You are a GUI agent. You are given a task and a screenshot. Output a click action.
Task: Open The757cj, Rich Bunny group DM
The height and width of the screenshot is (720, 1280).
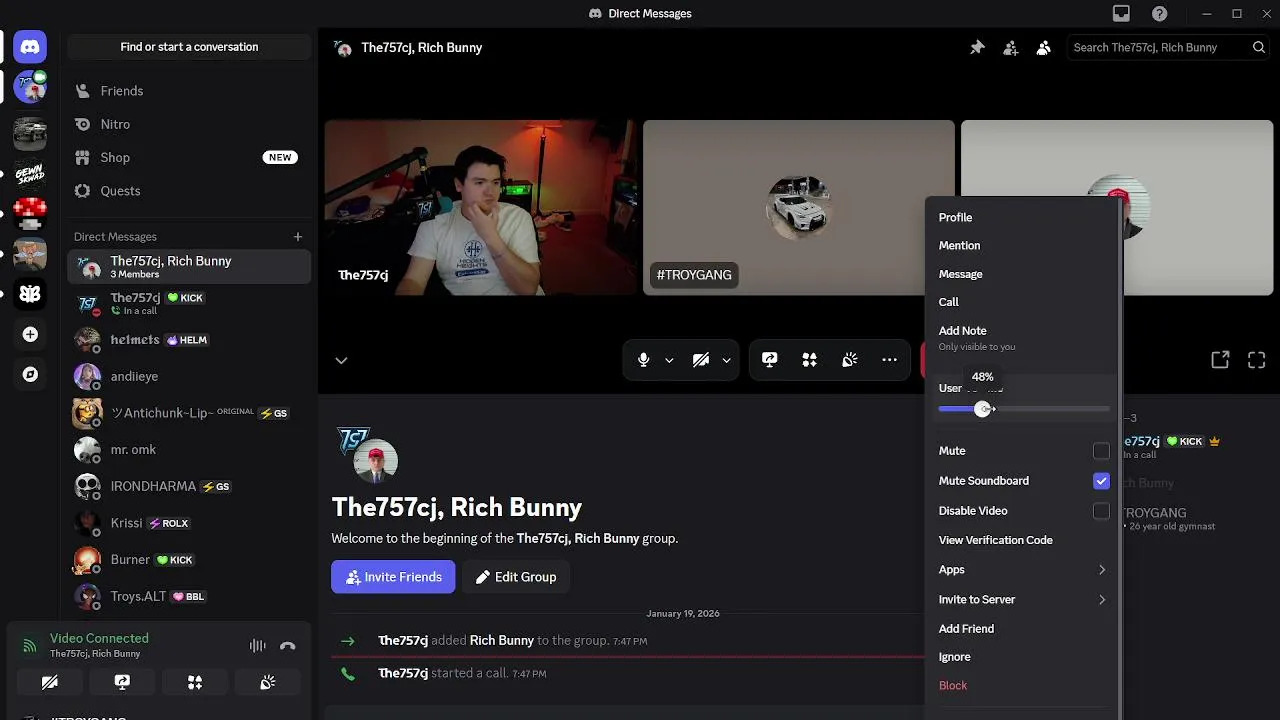(189, 267)
